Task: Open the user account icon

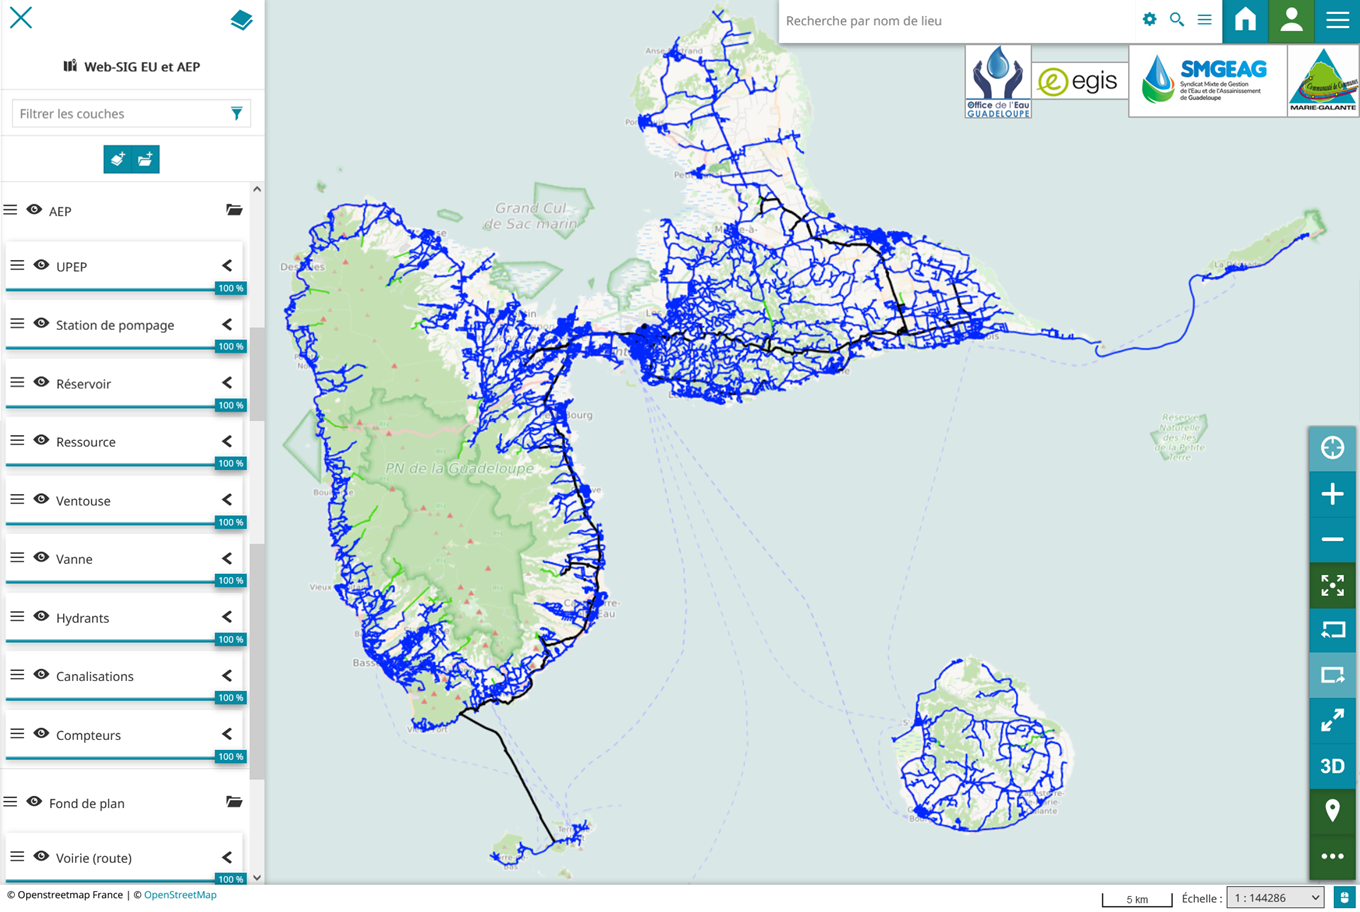Action: coord(1291,20)
